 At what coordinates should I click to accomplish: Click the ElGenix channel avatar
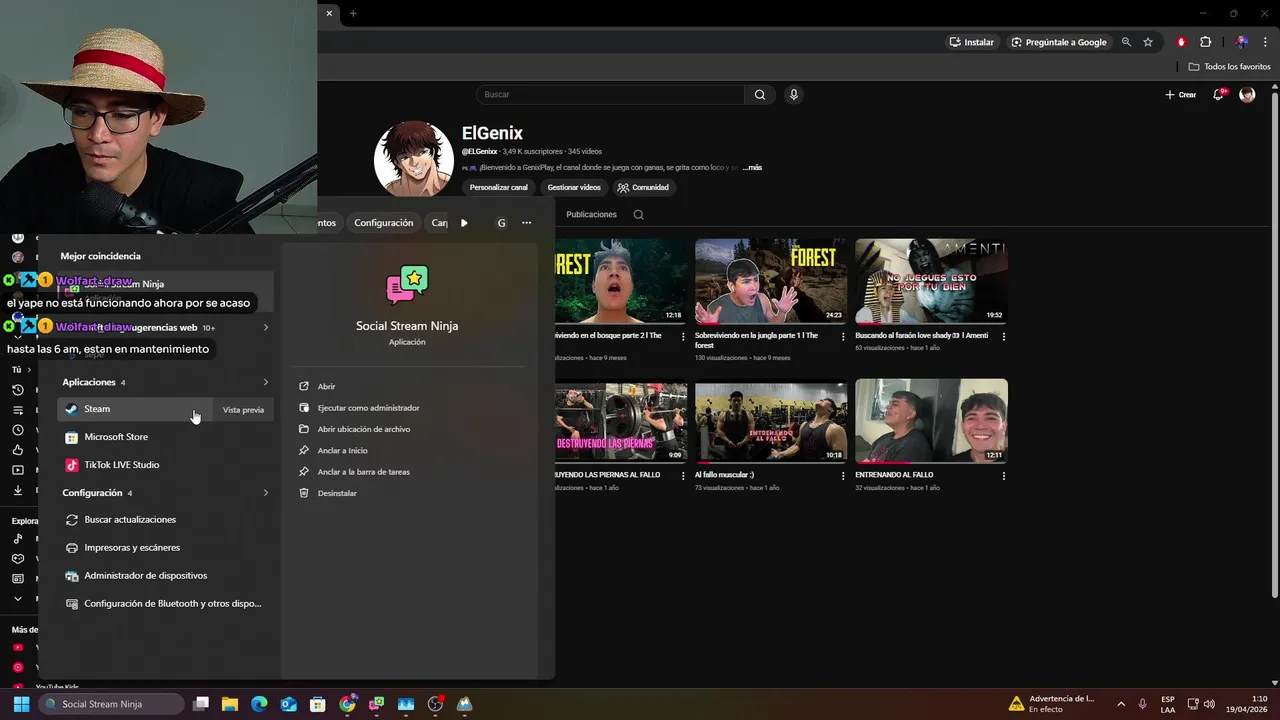click(x=414, y=161)
